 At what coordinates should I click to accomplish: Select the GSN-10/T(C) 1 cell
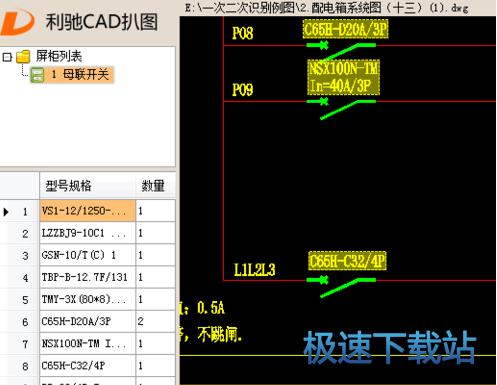point(87,255)
